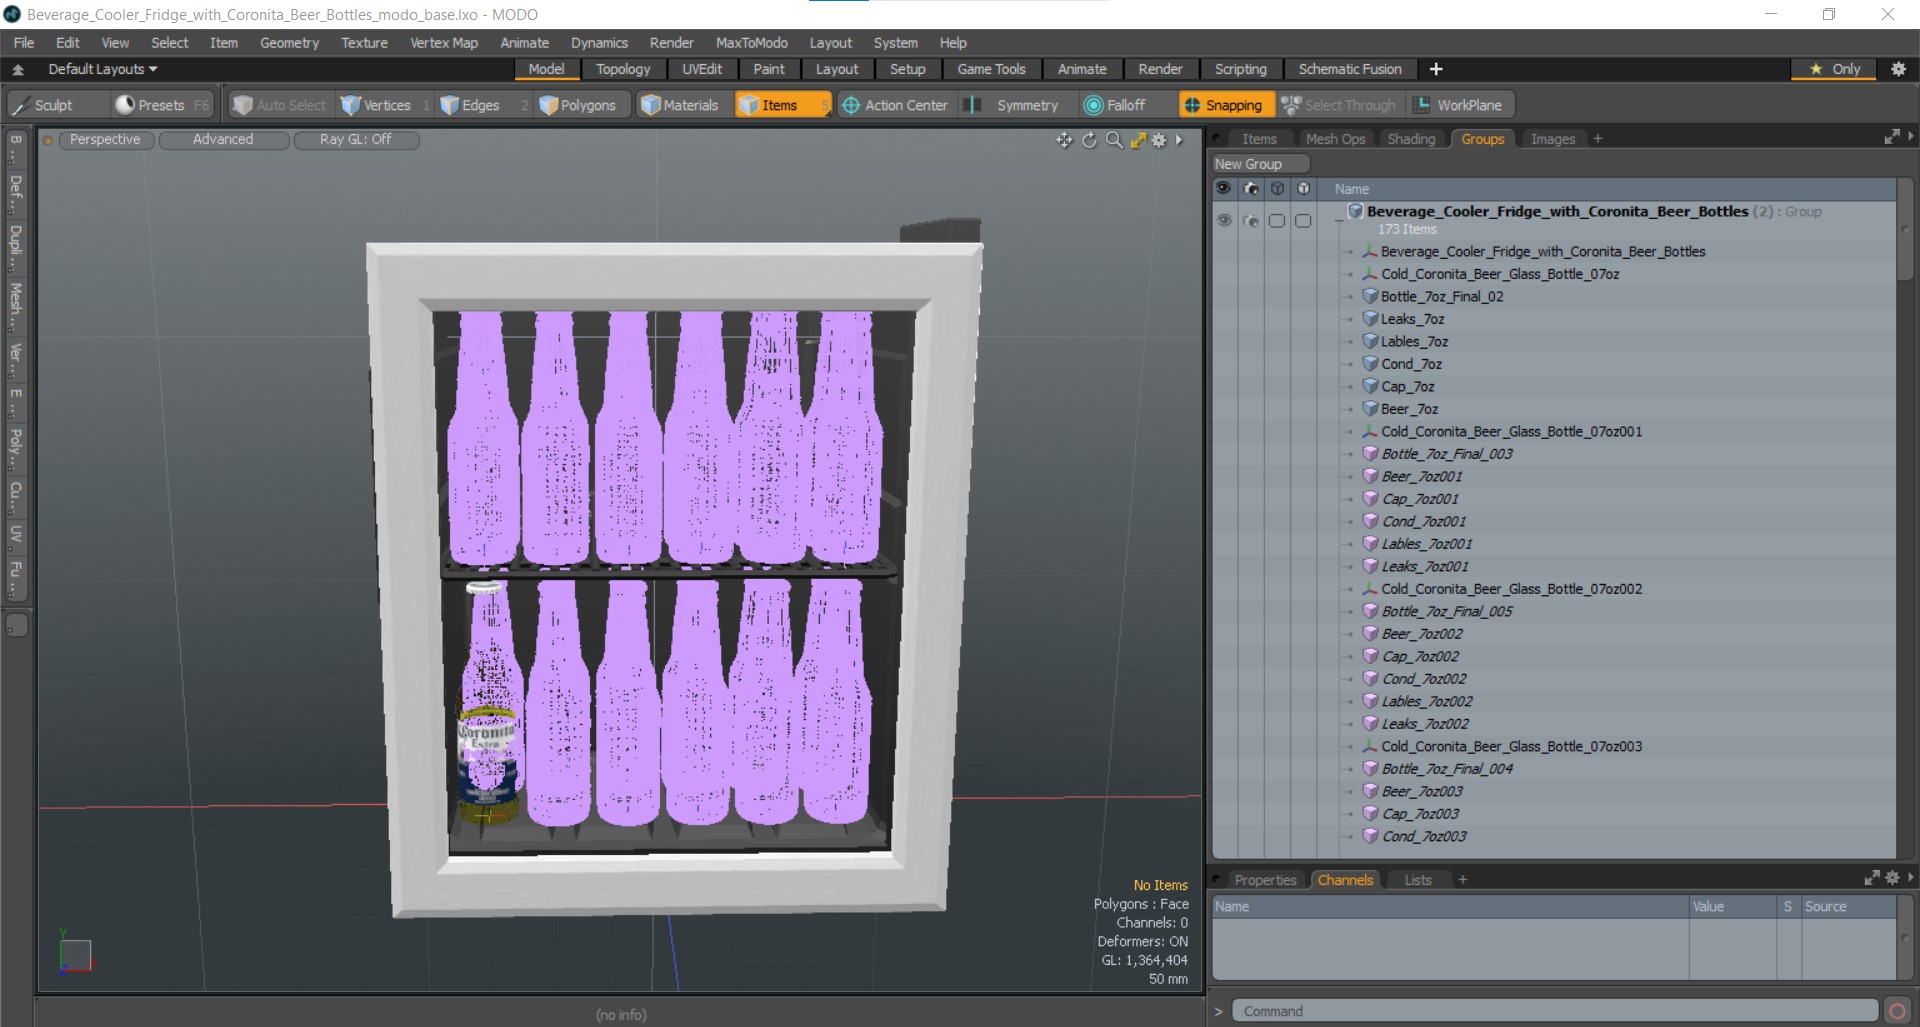Toggle the fourth column checkbox of fridge group
This screenshot has height=1027, width=1920.
1303,221
